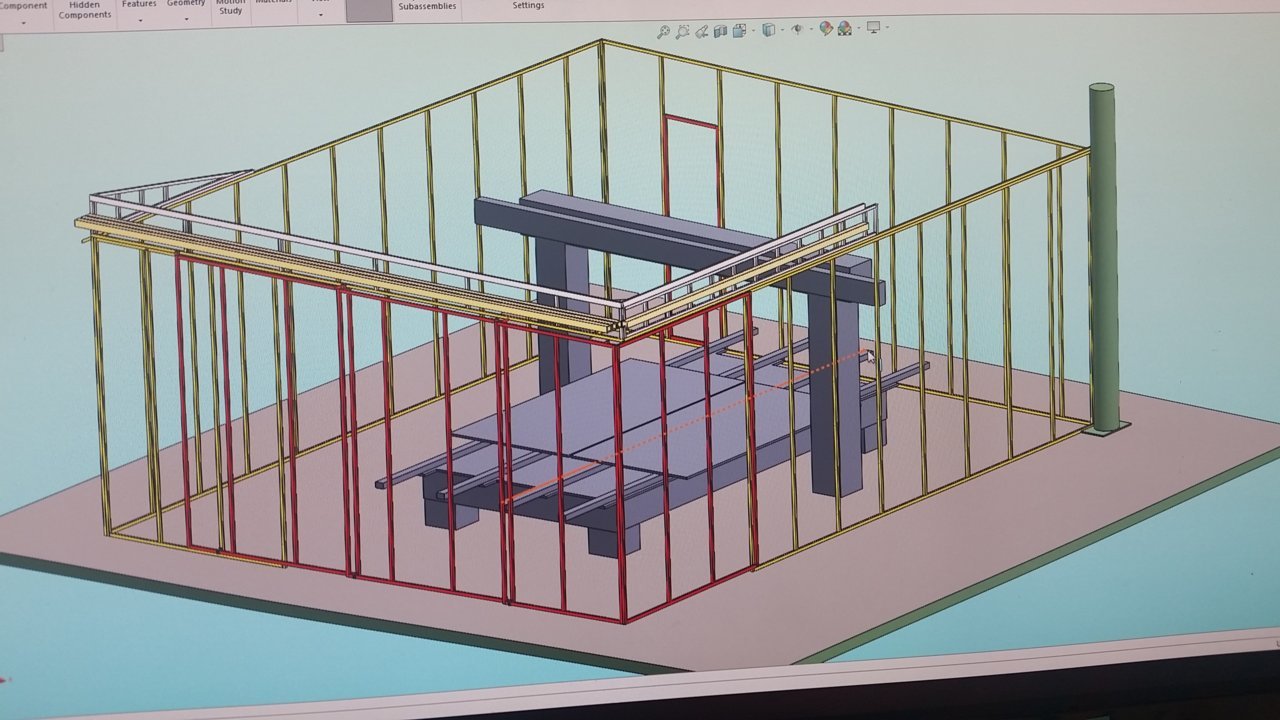
Task: Expand the View Orientation dropdown arrow
Action: 753,30
